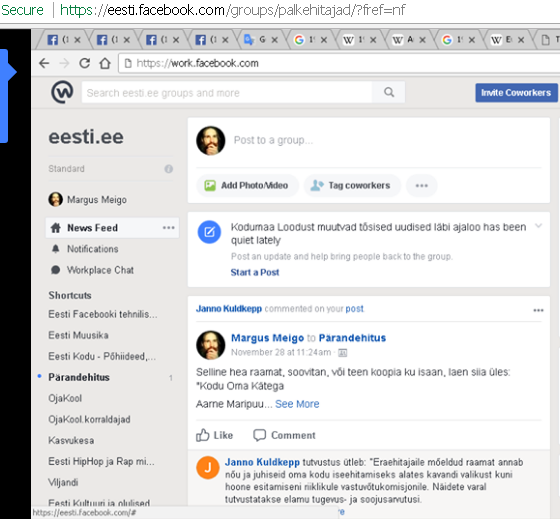The width and height of the screenshot is (560, 519).
Task: Click the search magnifier button
Action: click(389, 93)
